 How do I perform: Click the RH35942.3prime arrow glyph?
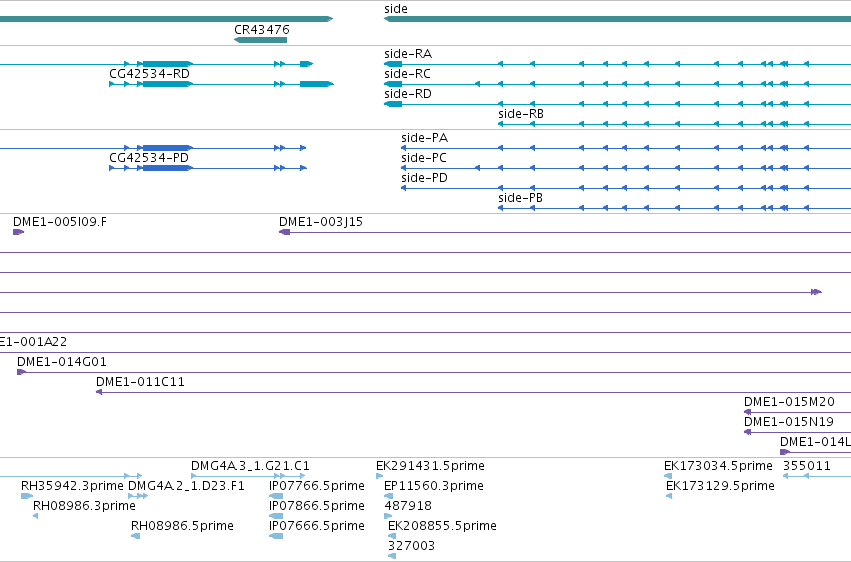[27, 496]
